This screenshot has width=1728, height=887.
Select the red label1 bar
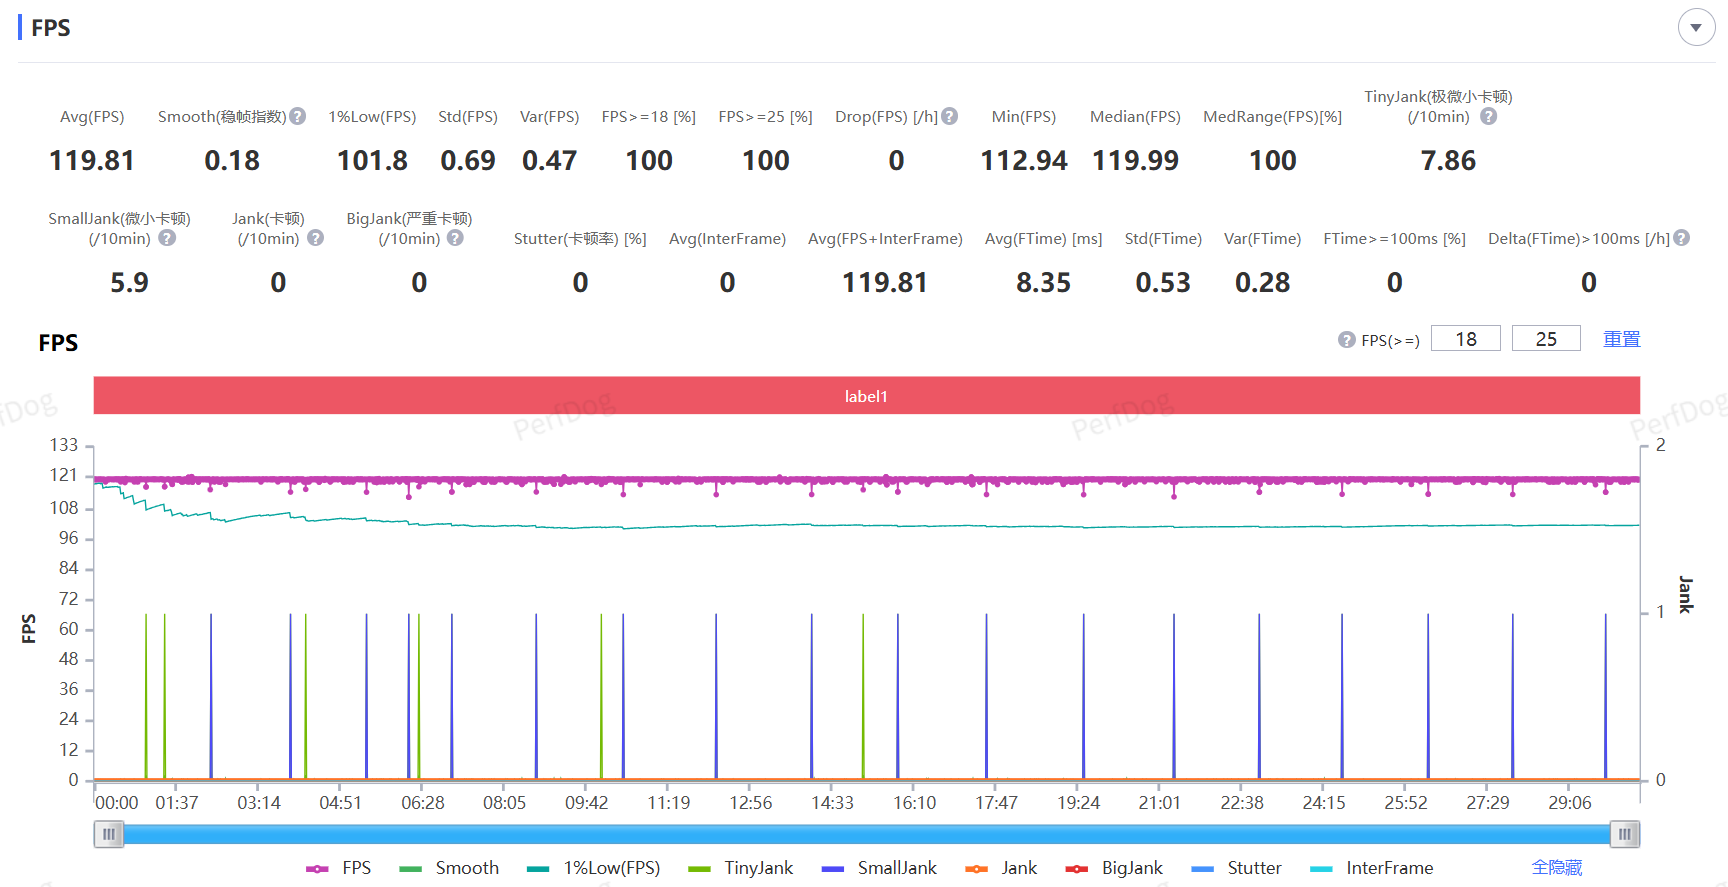tap(866, 396)
